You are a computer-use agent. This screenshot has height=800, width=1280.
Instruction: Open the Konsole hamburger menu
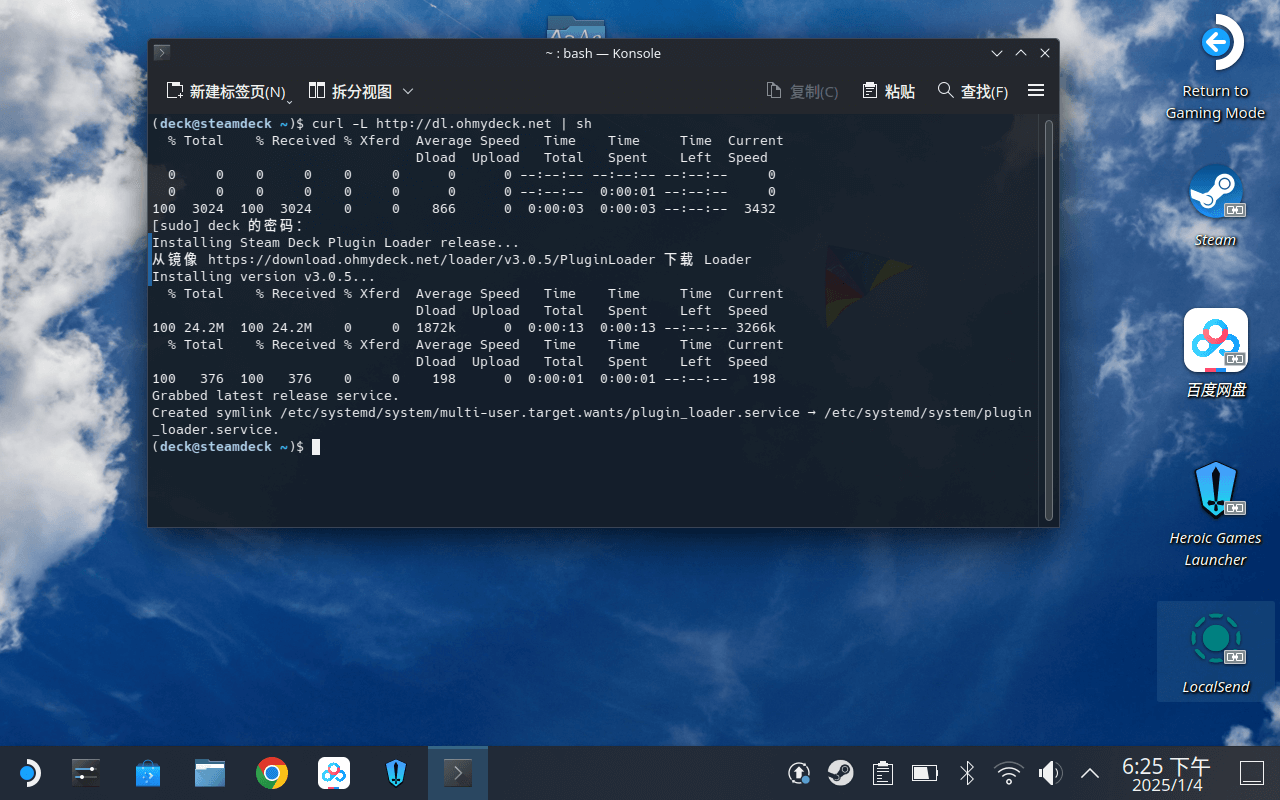(1036, 90)
